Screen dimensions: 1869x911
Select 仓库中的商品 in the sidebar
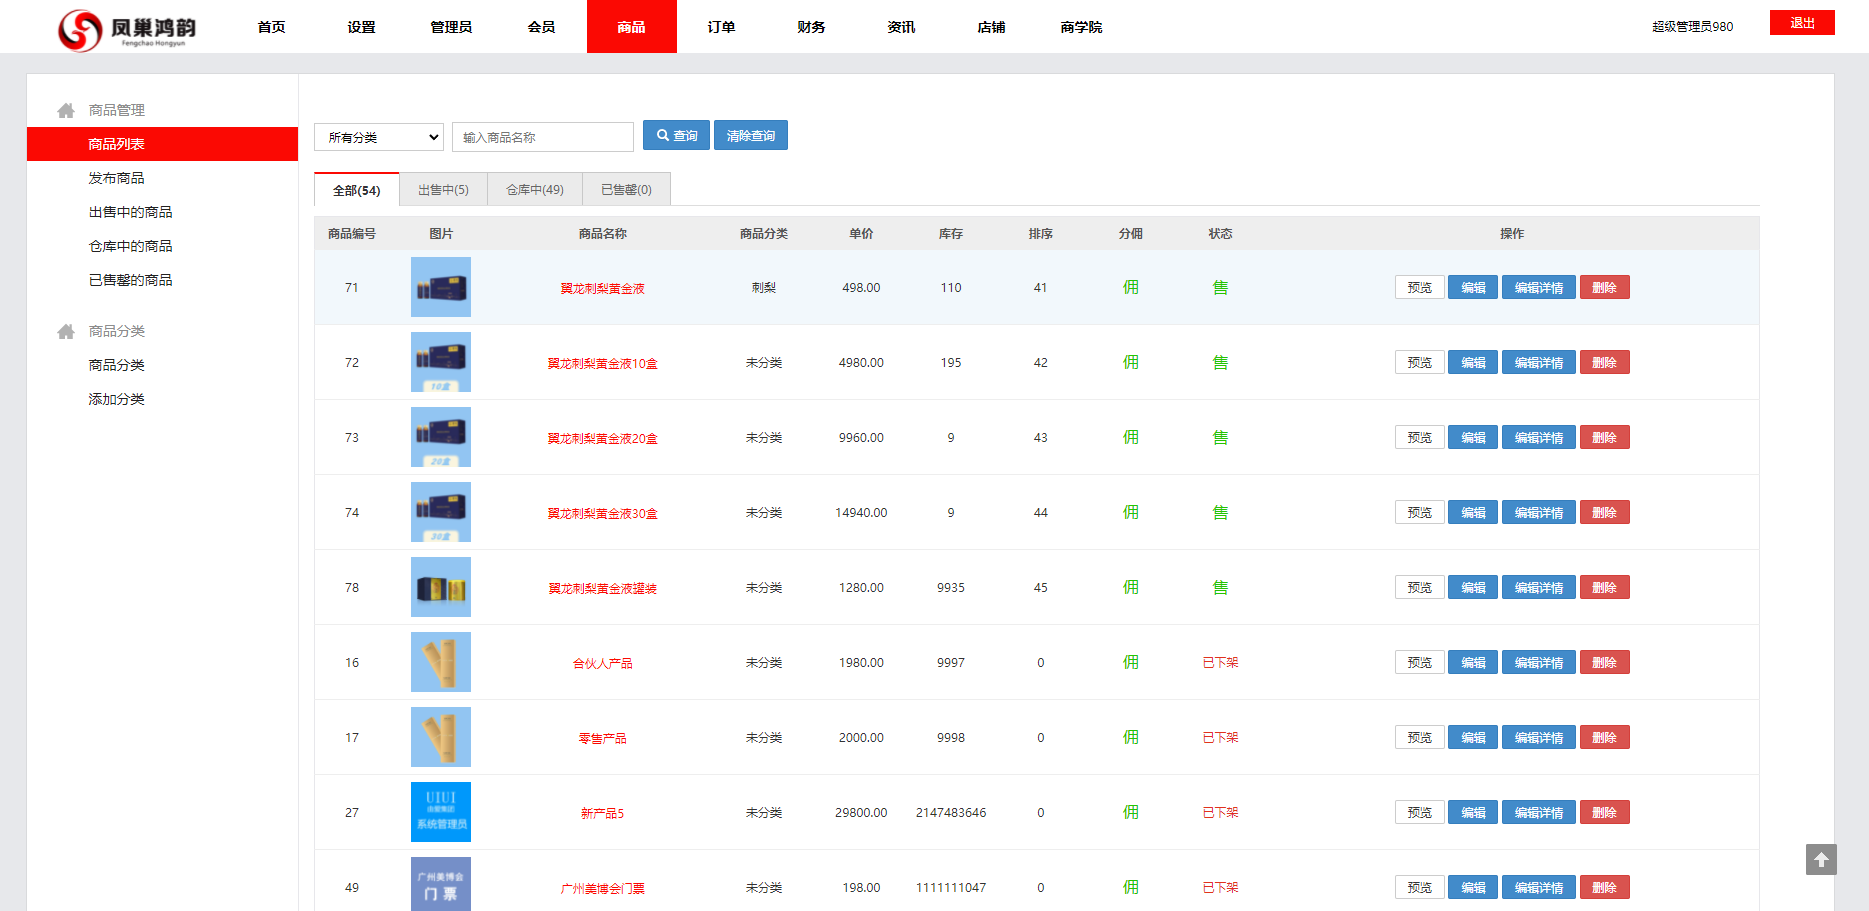130,246
